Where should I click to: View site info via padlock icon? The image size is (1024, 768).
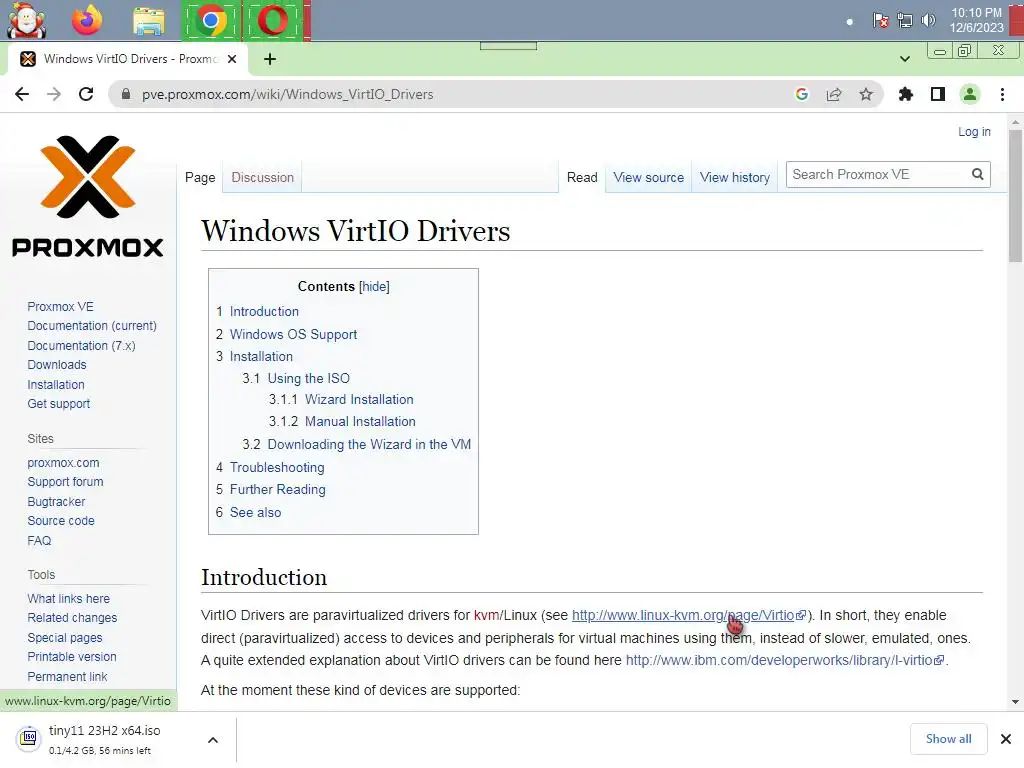[x=126, y=94]
